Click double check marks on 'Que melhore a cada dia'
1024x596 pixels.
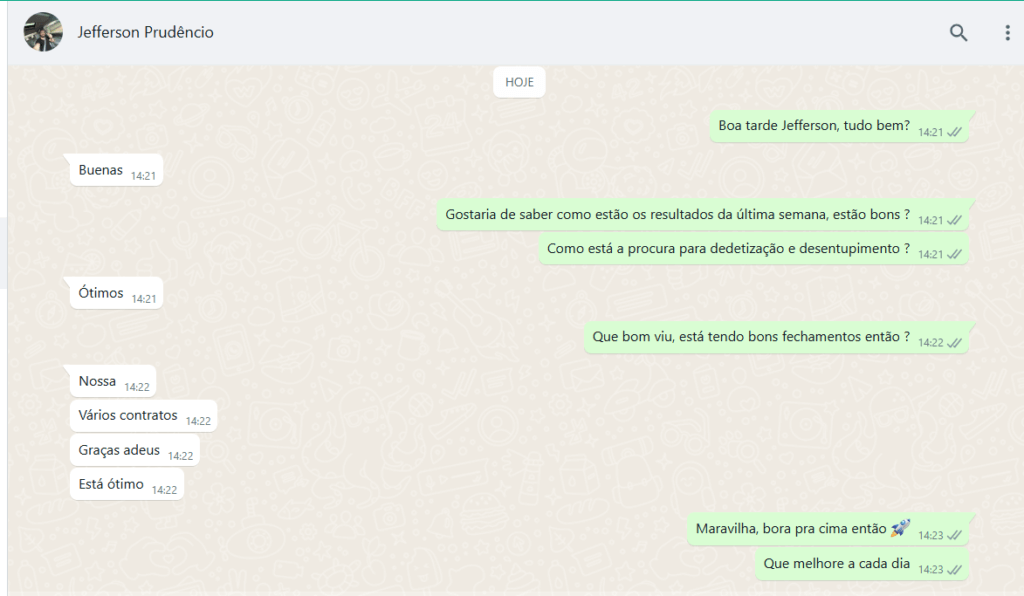click(954, 570)
